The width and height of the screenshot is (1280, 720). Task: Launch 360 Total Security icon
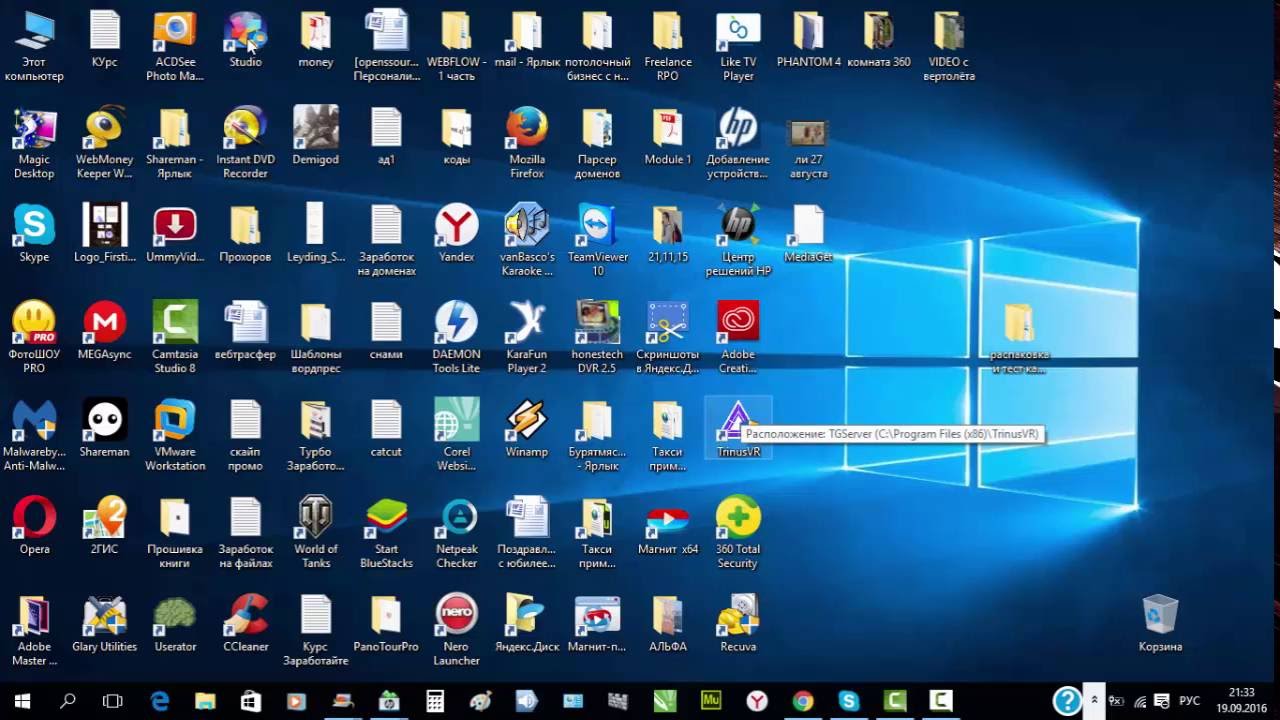[x=738, y=533]
